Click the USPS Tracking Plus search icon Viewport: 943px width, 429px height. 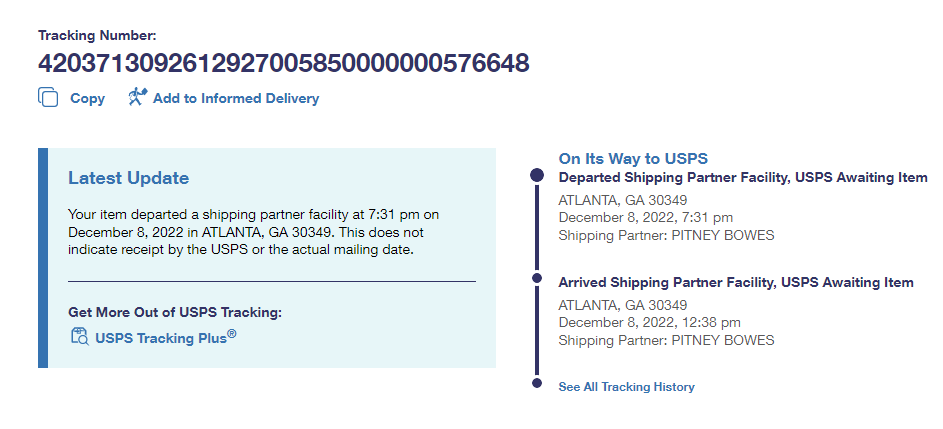coord(79,337)
